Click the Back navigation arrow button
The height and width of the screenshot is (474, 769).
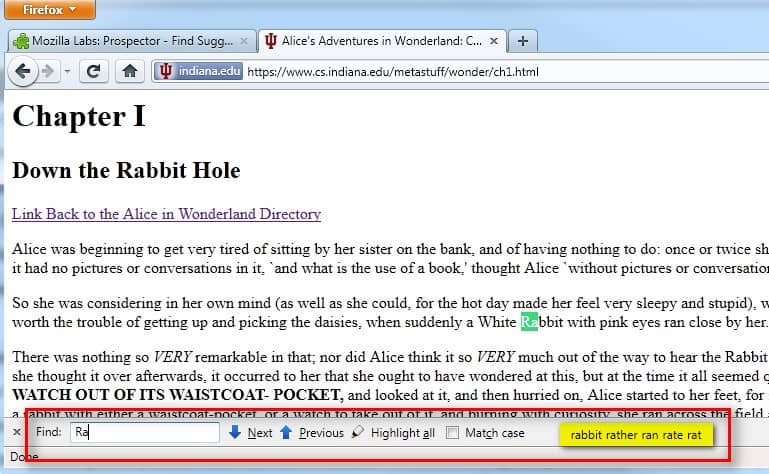[23, 71]
